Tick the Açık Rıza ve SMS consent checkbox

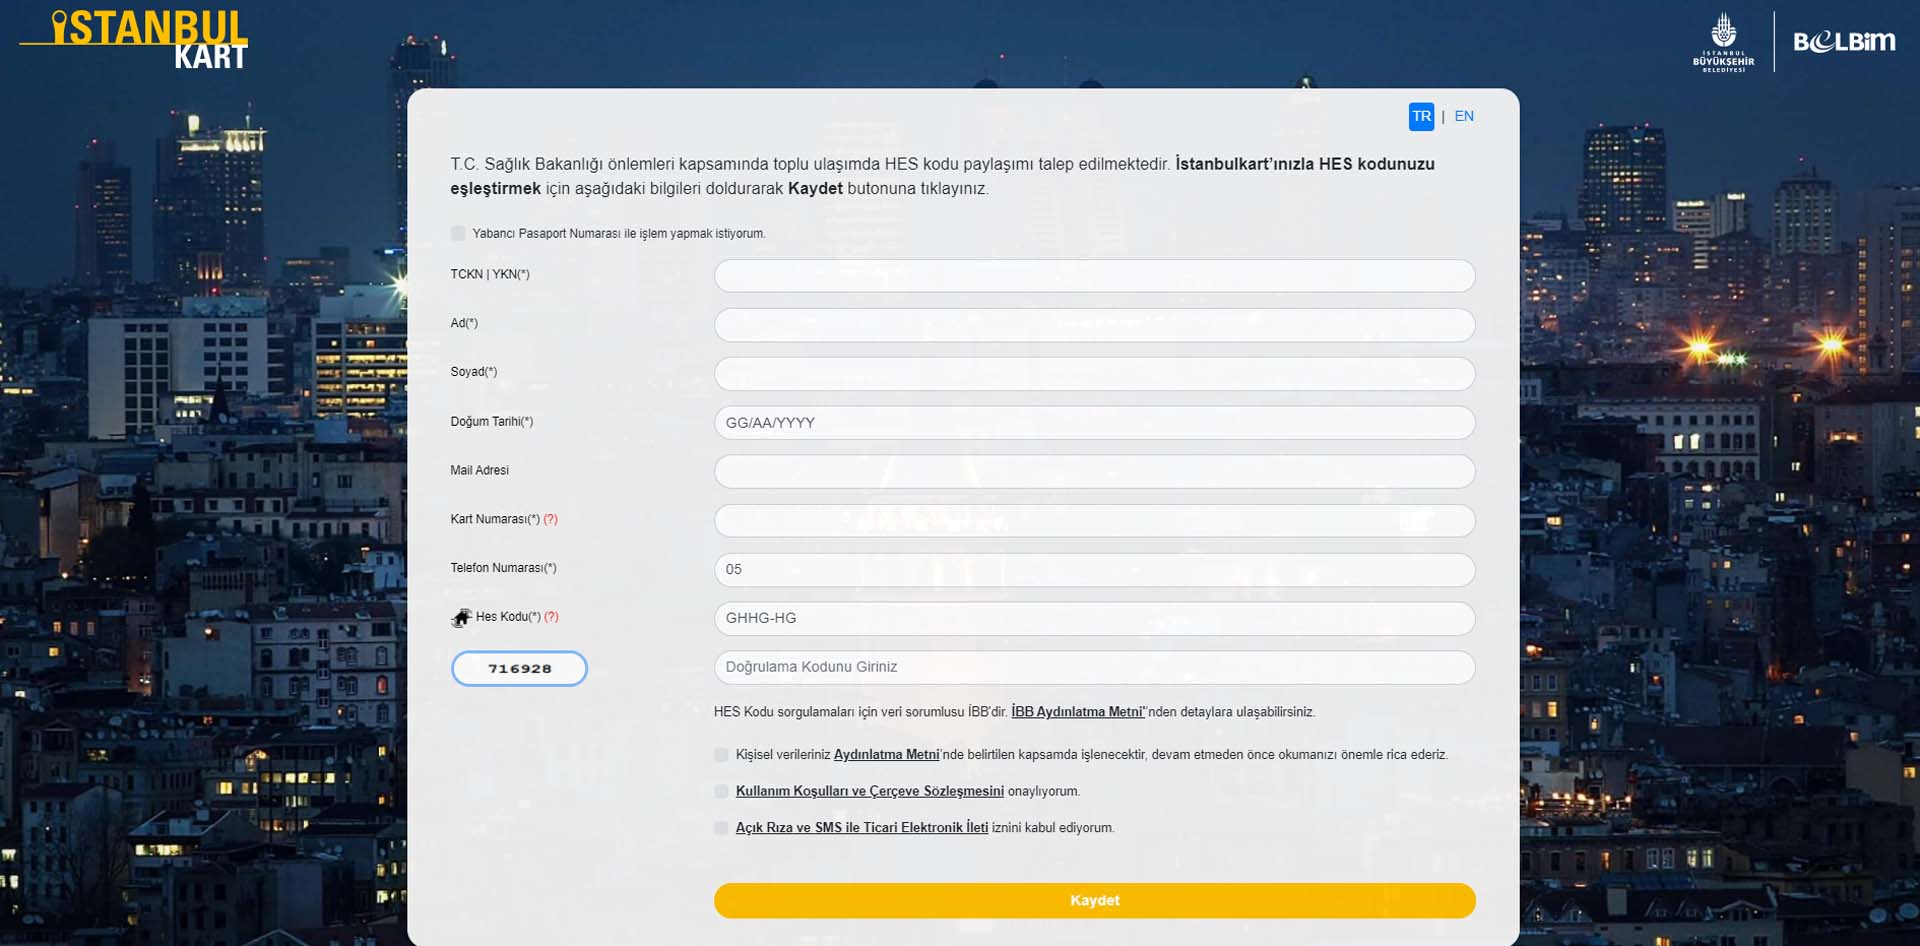721,828
